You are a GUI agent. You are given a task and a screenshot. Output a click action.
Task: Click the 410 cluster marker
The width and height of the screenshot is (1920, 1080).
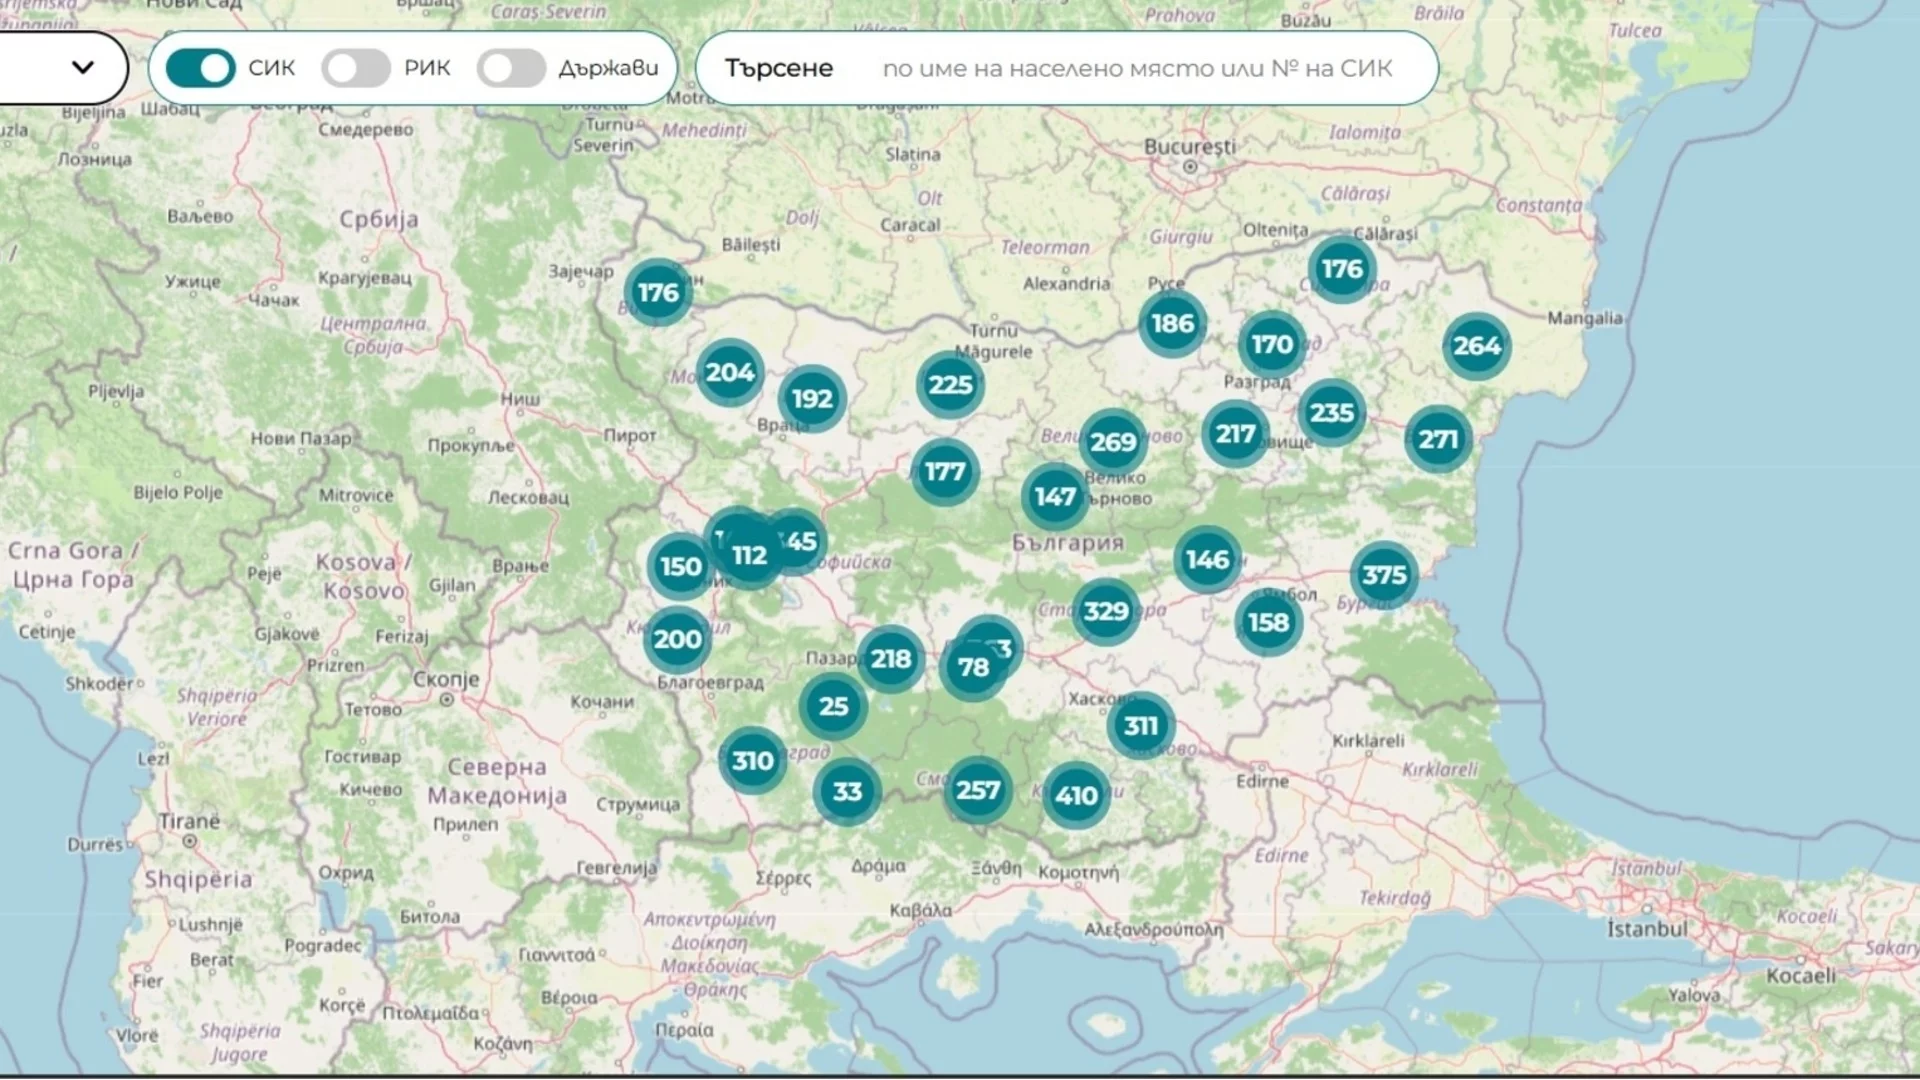pos(1076,796)
